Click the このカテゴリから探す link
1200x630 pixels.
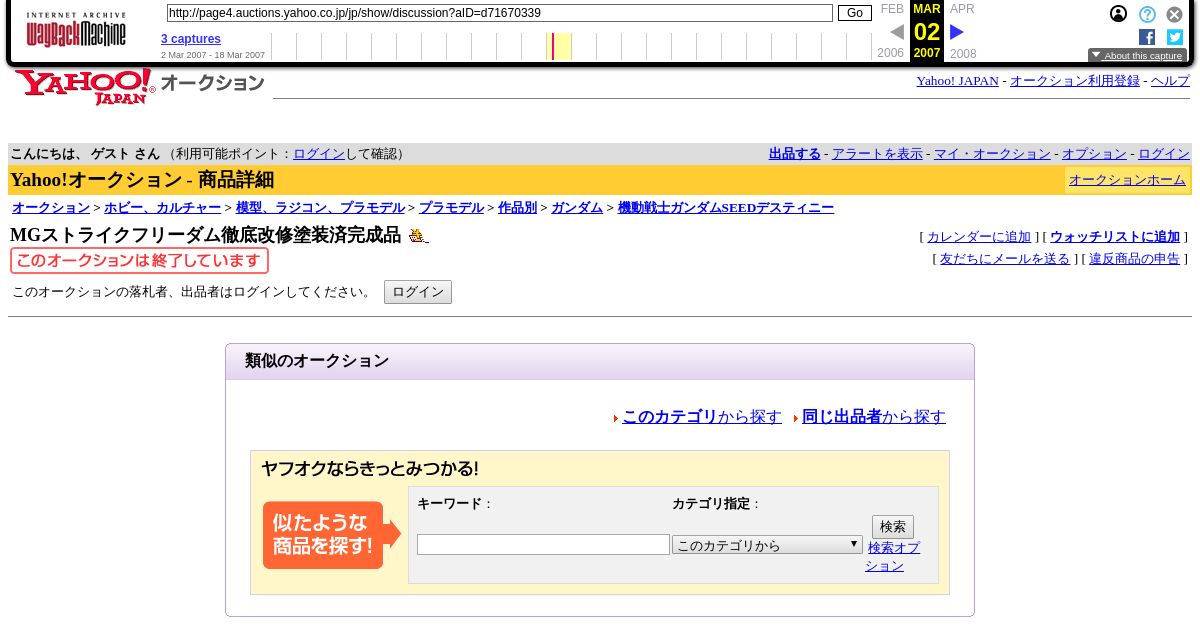click(701, 417)
